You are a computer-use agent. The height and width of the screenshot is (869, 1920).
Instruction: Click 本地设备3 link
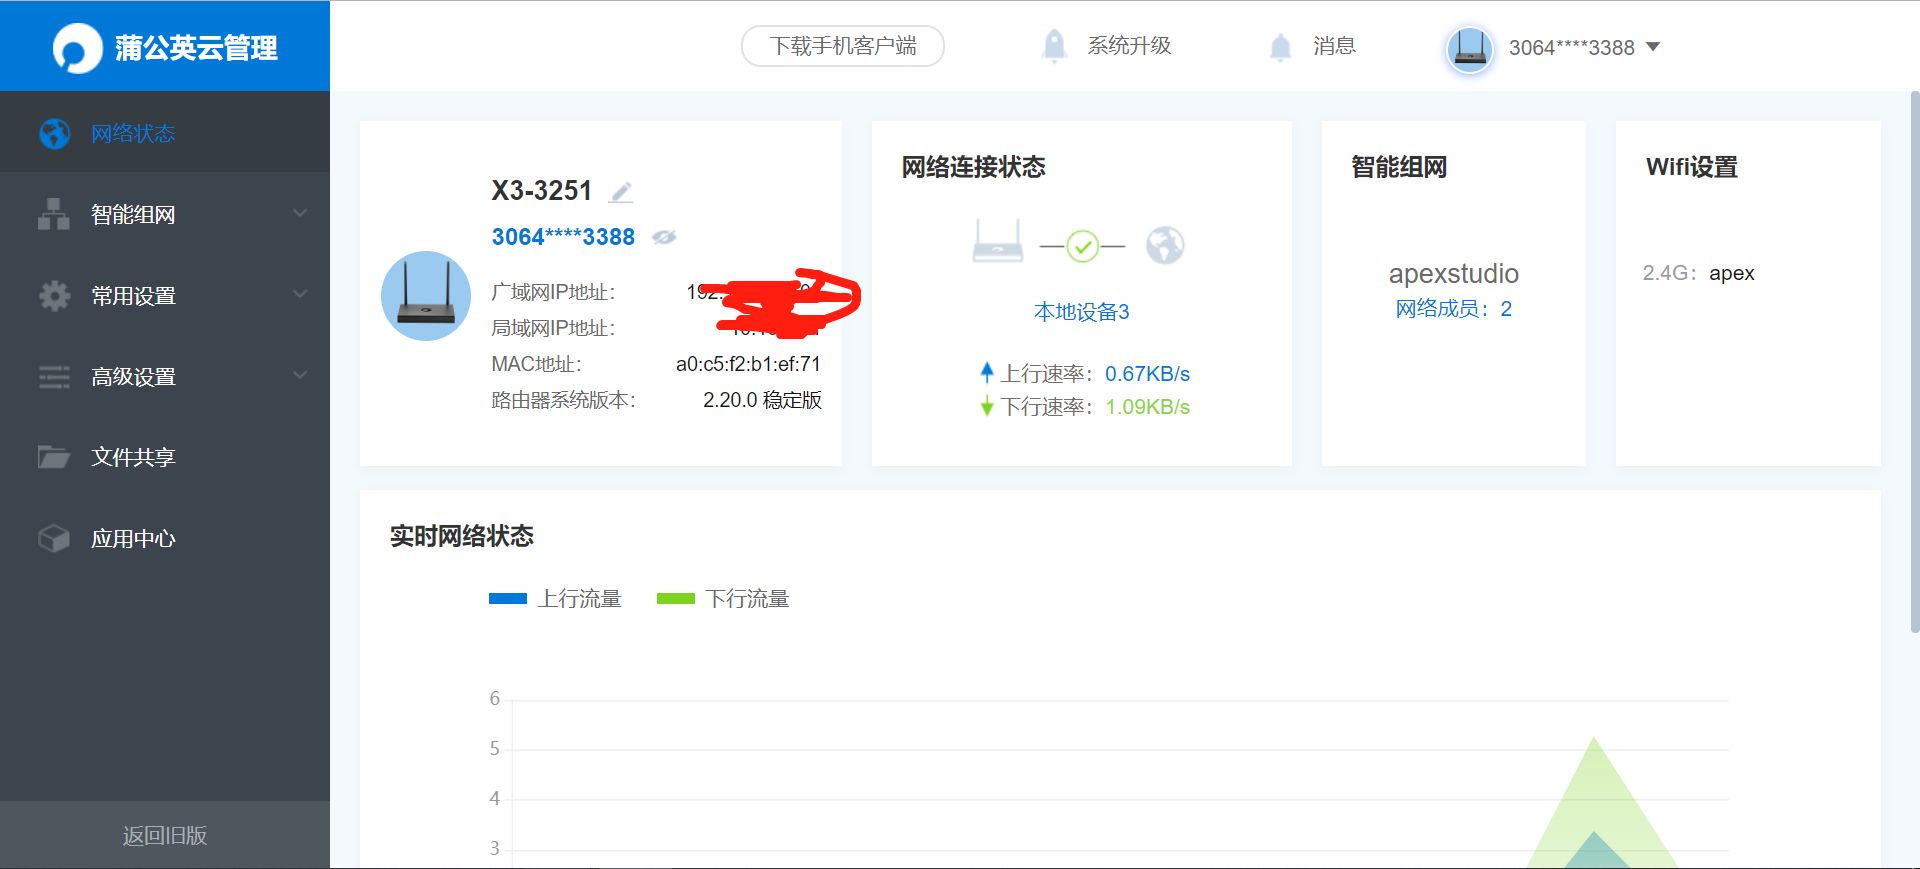click(x=1081, y=312)
